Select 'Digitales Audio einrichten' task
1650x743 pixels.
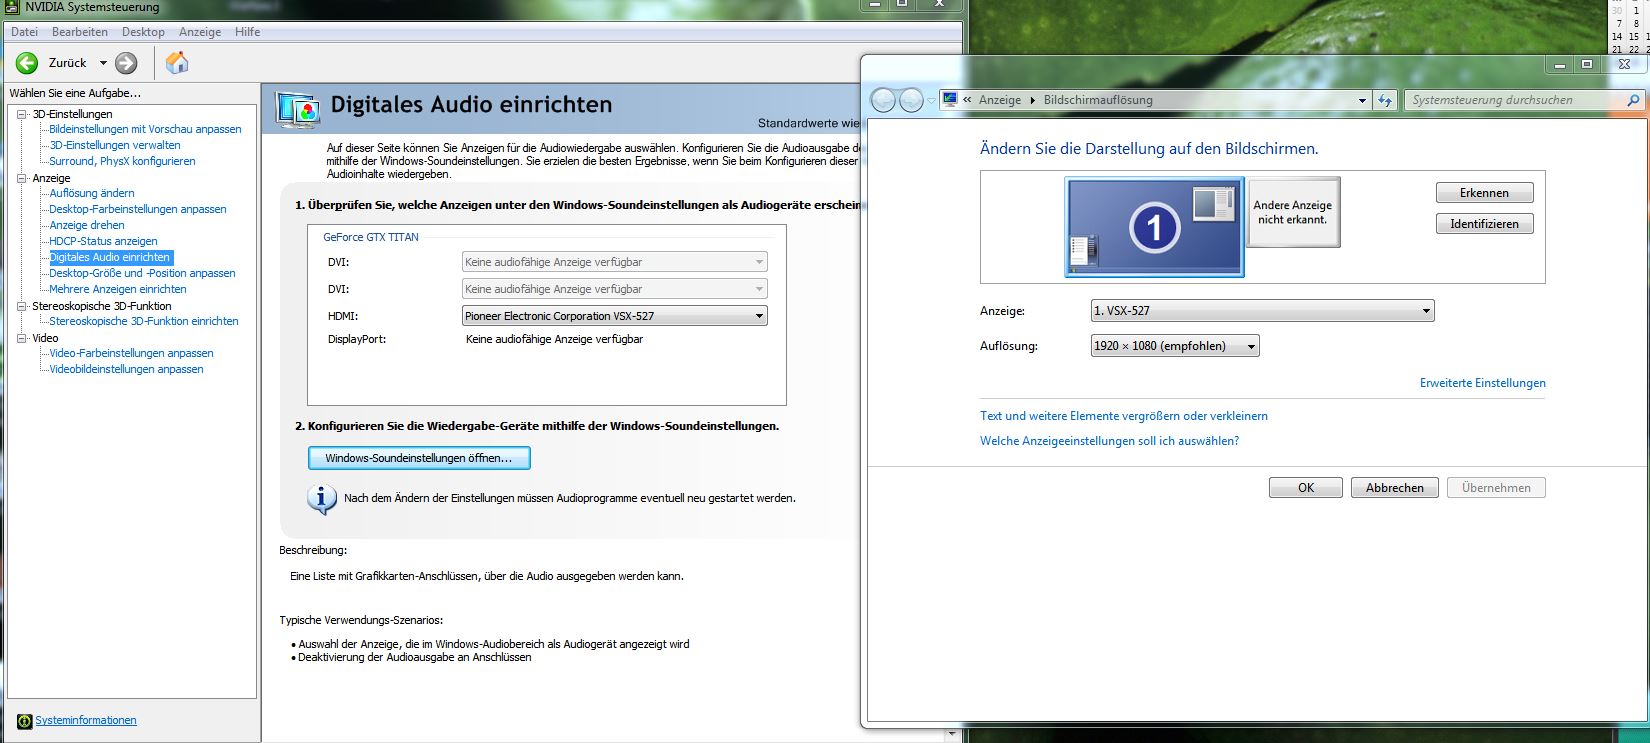[x=111, y=257]
